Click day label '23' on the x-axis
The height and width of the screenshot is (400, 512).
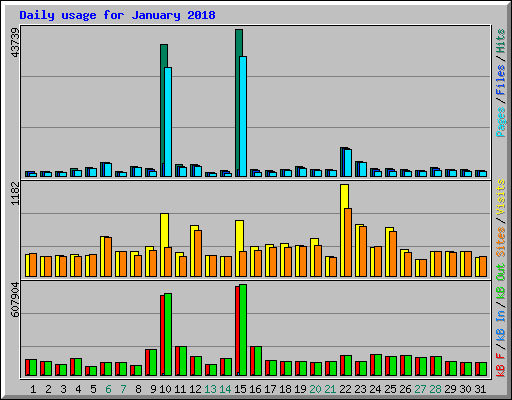click(360, 389)
